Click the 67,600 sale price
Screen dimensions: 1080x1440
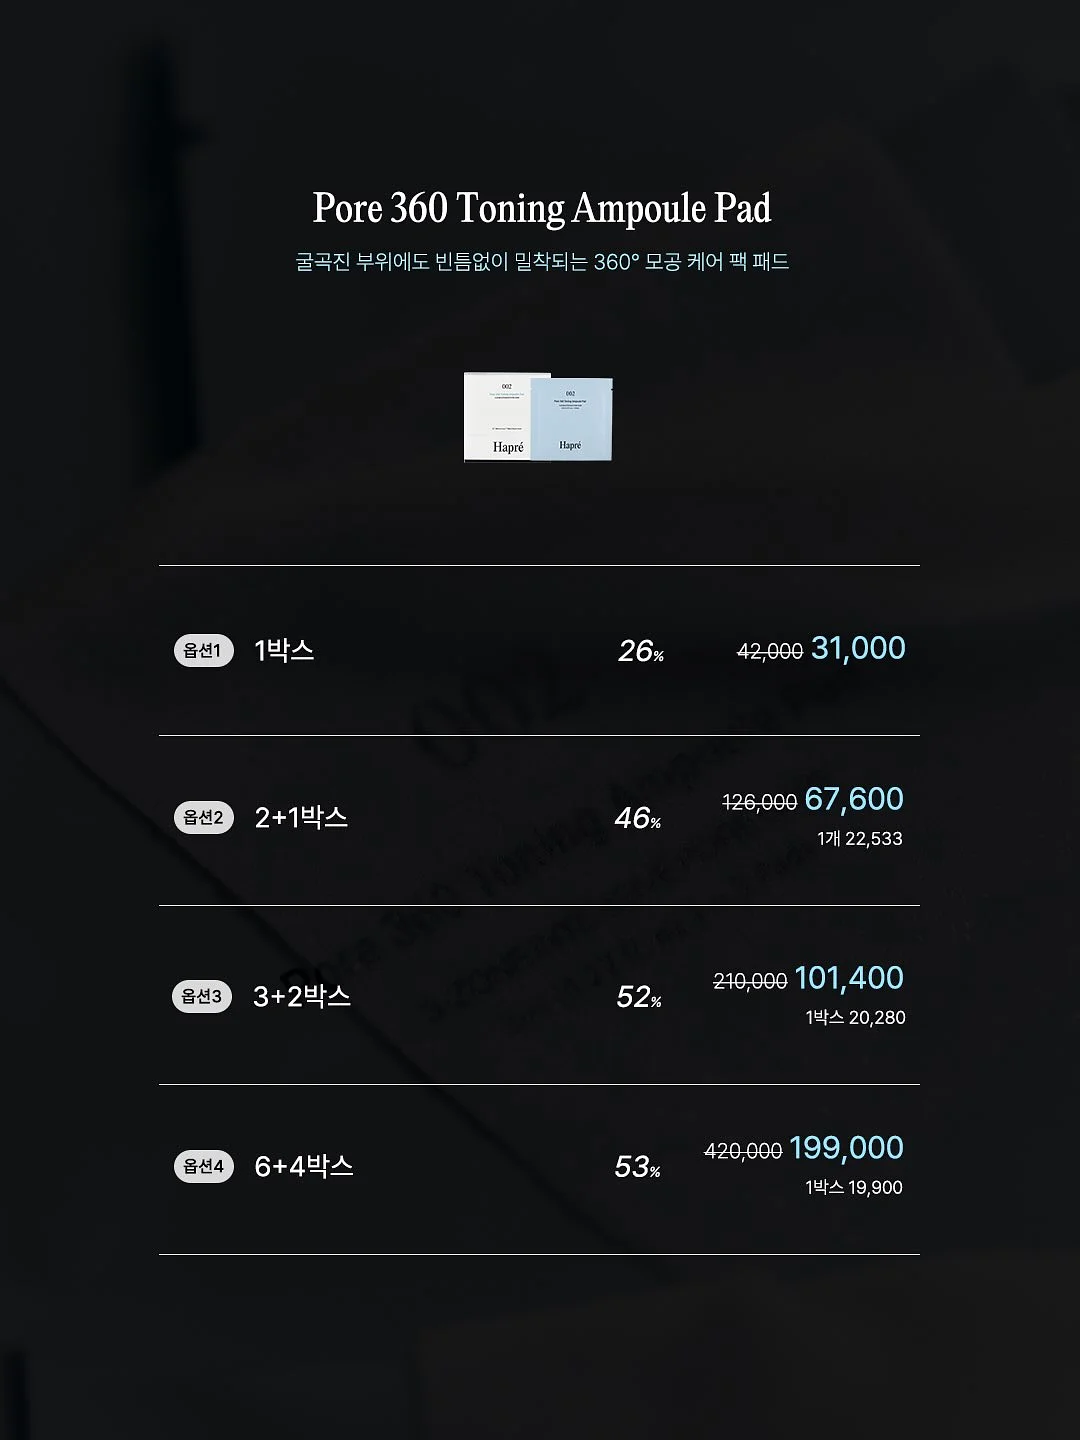[854, 799]
